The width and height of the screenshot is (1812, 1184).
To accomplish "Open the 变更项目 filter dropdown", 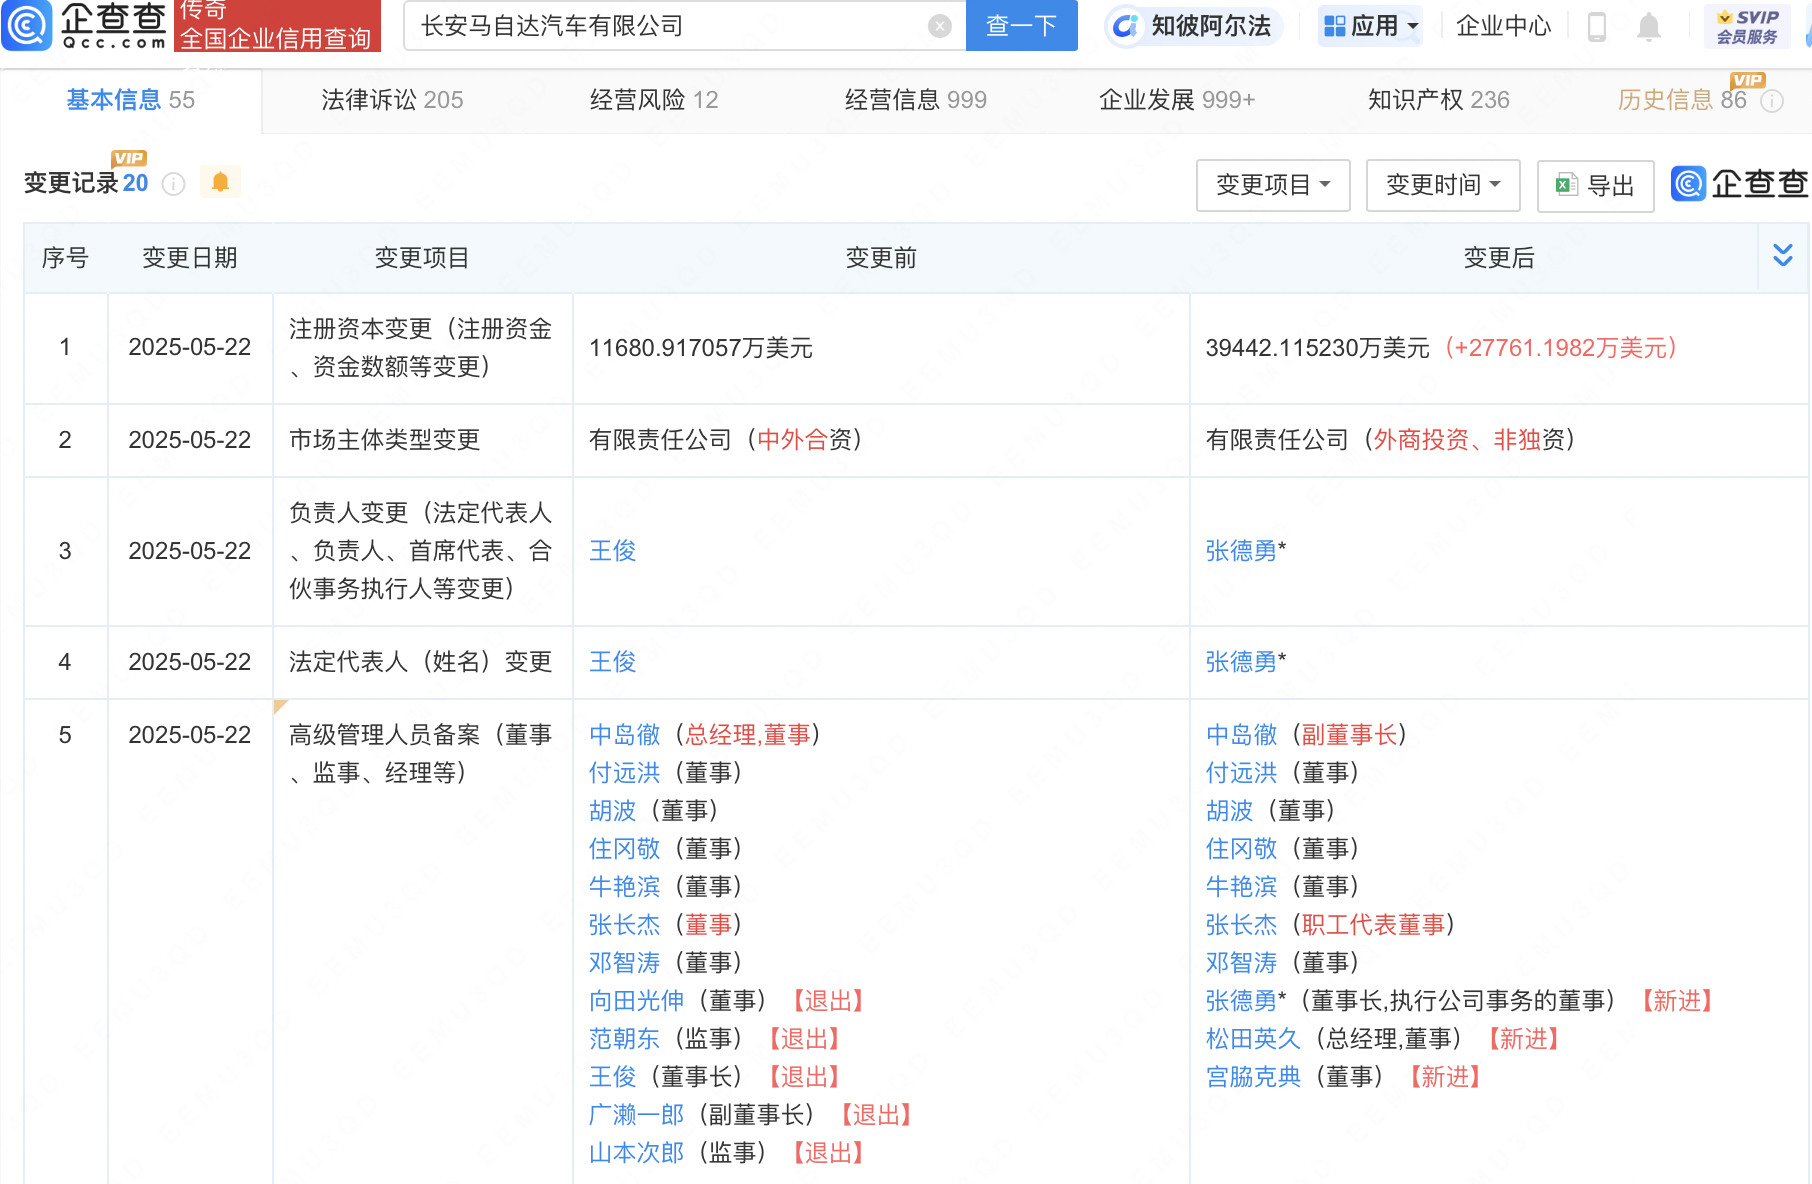I will (x=1273, y=185).
